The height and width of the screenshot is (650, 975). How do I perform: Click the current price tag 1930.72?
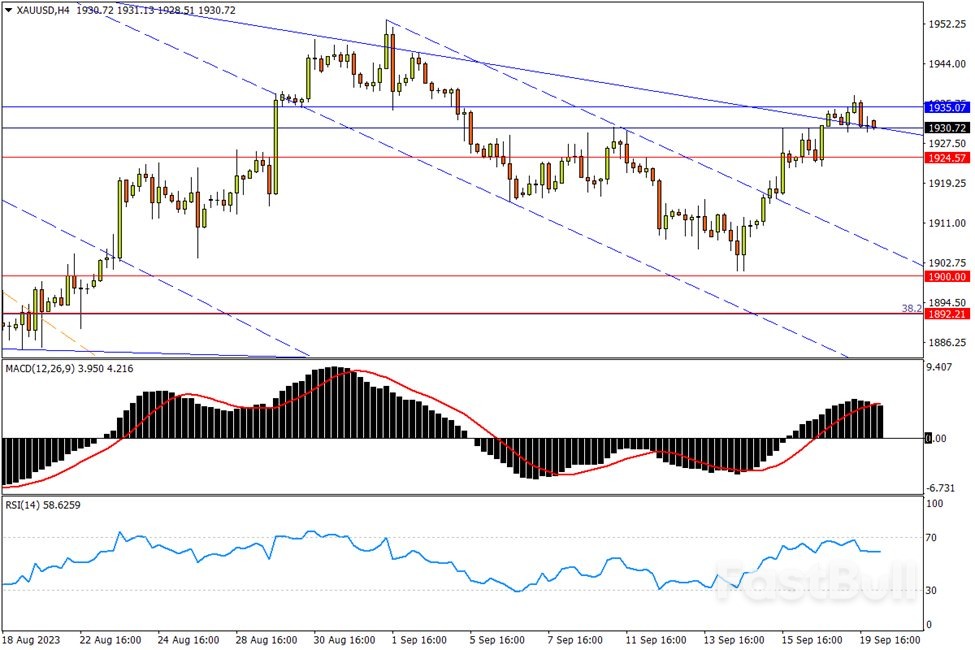click(x=945, y=128)
